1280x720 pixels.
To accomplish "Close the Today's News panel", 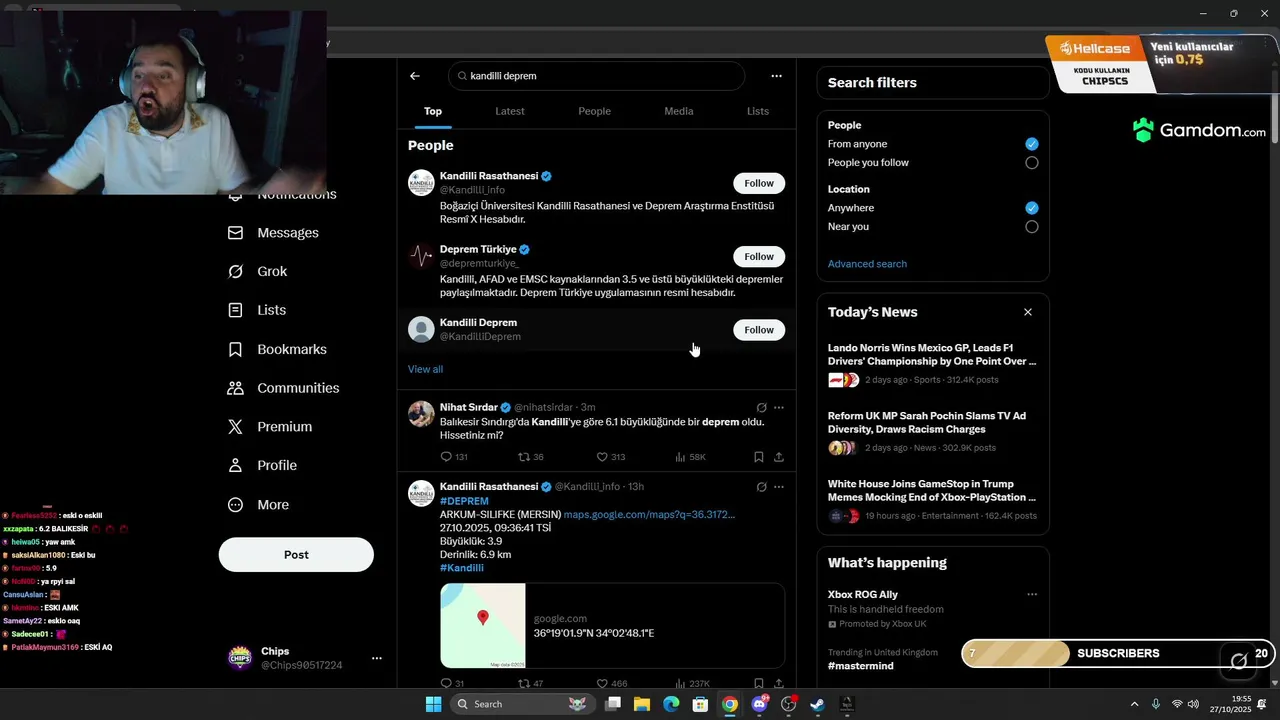I will tap(1028, 312).
